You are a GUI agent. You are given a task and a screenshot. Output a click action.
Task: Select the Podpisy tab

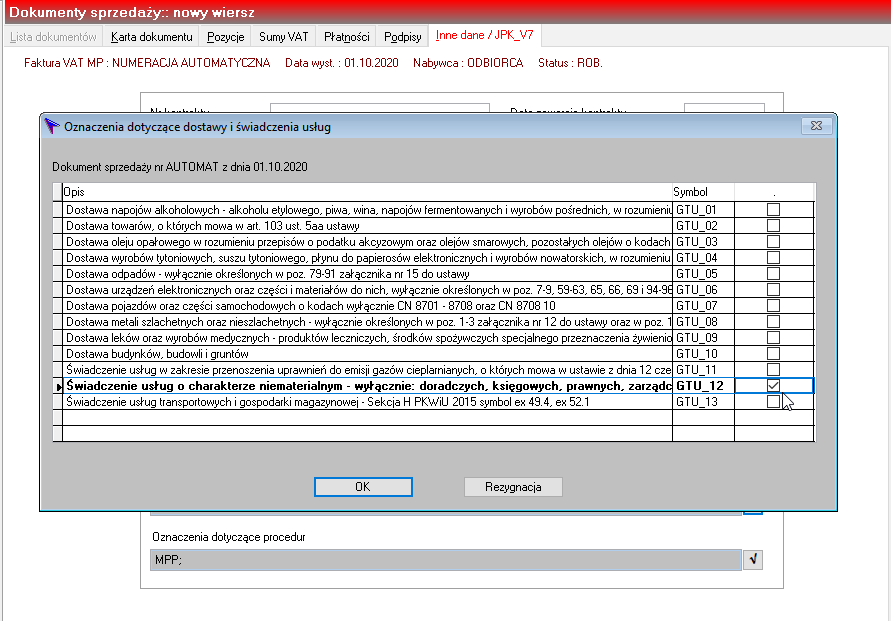[x=402, y=37]
